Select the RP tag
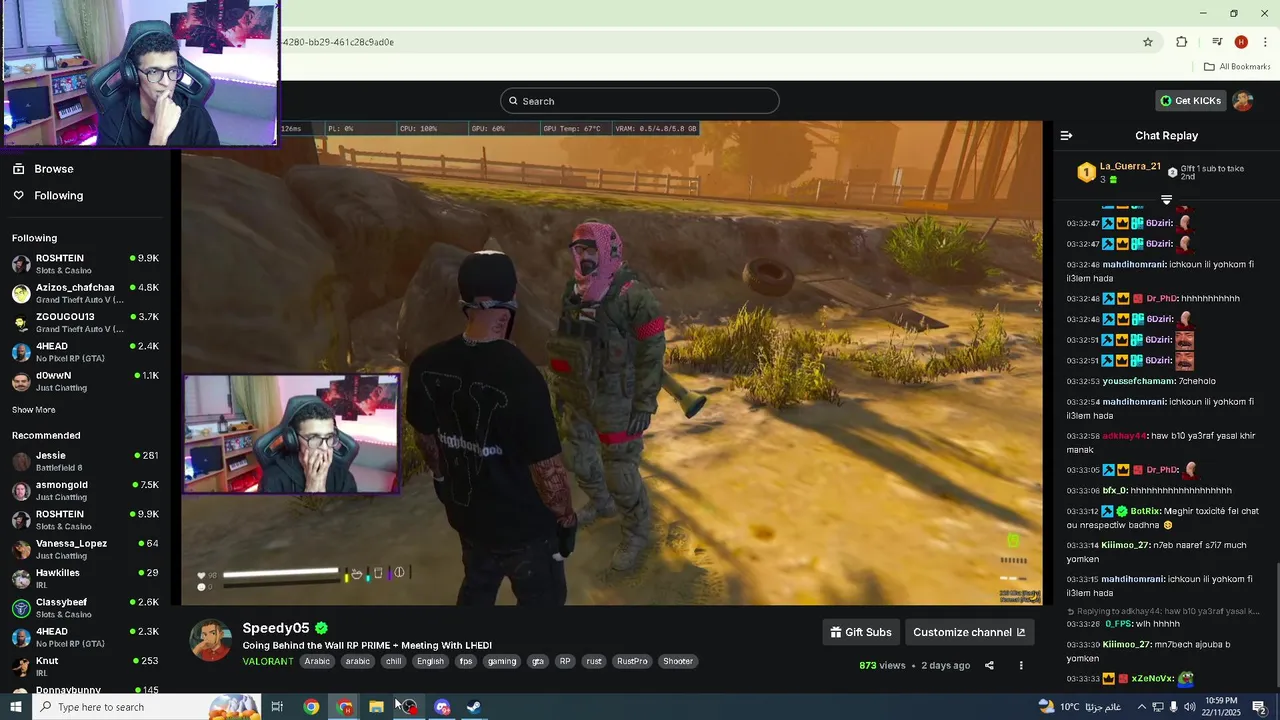The width and height of the screenshot is (1280, 720). pyautogui.click(x=565, y=661)
